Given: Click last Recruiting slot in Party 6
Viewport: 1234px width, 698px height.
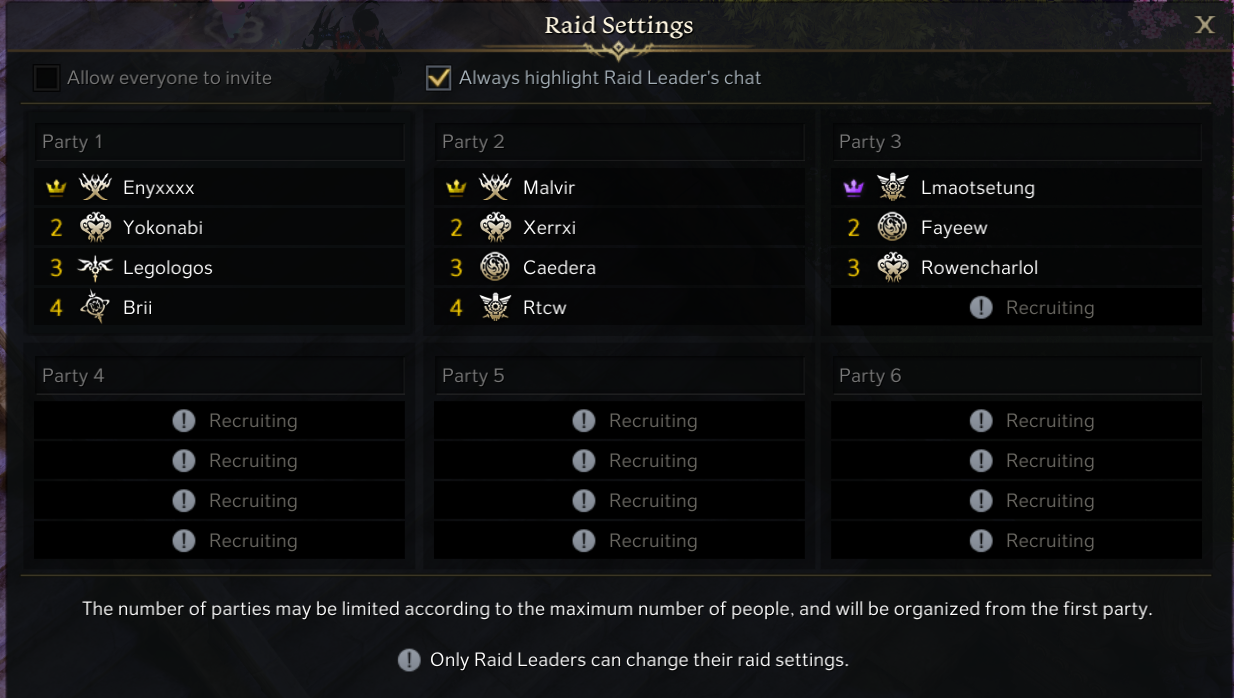Looking at the screenshot, I should 1016,541.
